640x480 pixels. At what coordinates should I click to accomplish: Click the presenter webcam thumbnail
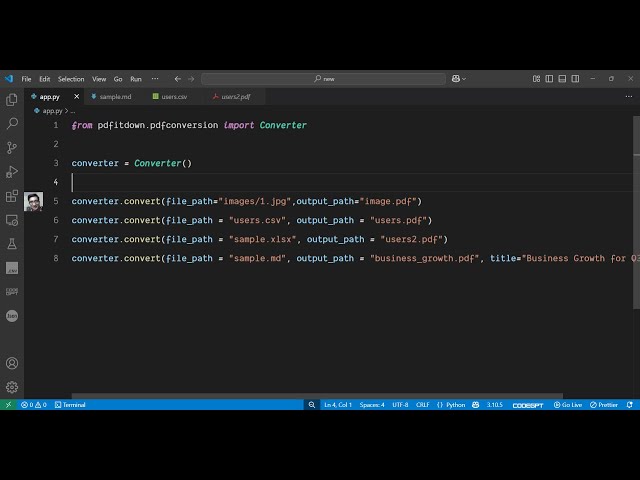coord(33,202)
